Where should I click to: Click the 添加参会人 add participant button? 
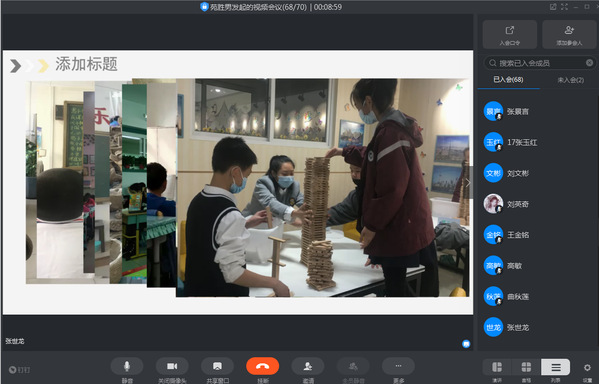[x=569, y=35]
